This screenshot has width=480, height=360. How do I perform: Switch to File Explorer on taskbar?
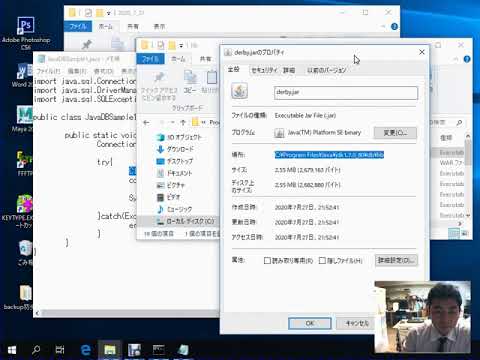[110, 350]
